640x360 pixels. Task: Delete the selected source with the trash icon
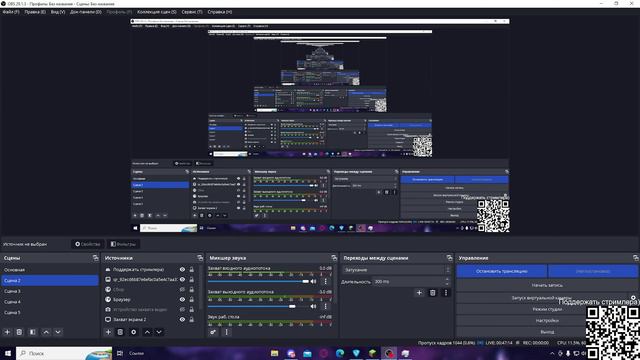[x=120, y=332]
